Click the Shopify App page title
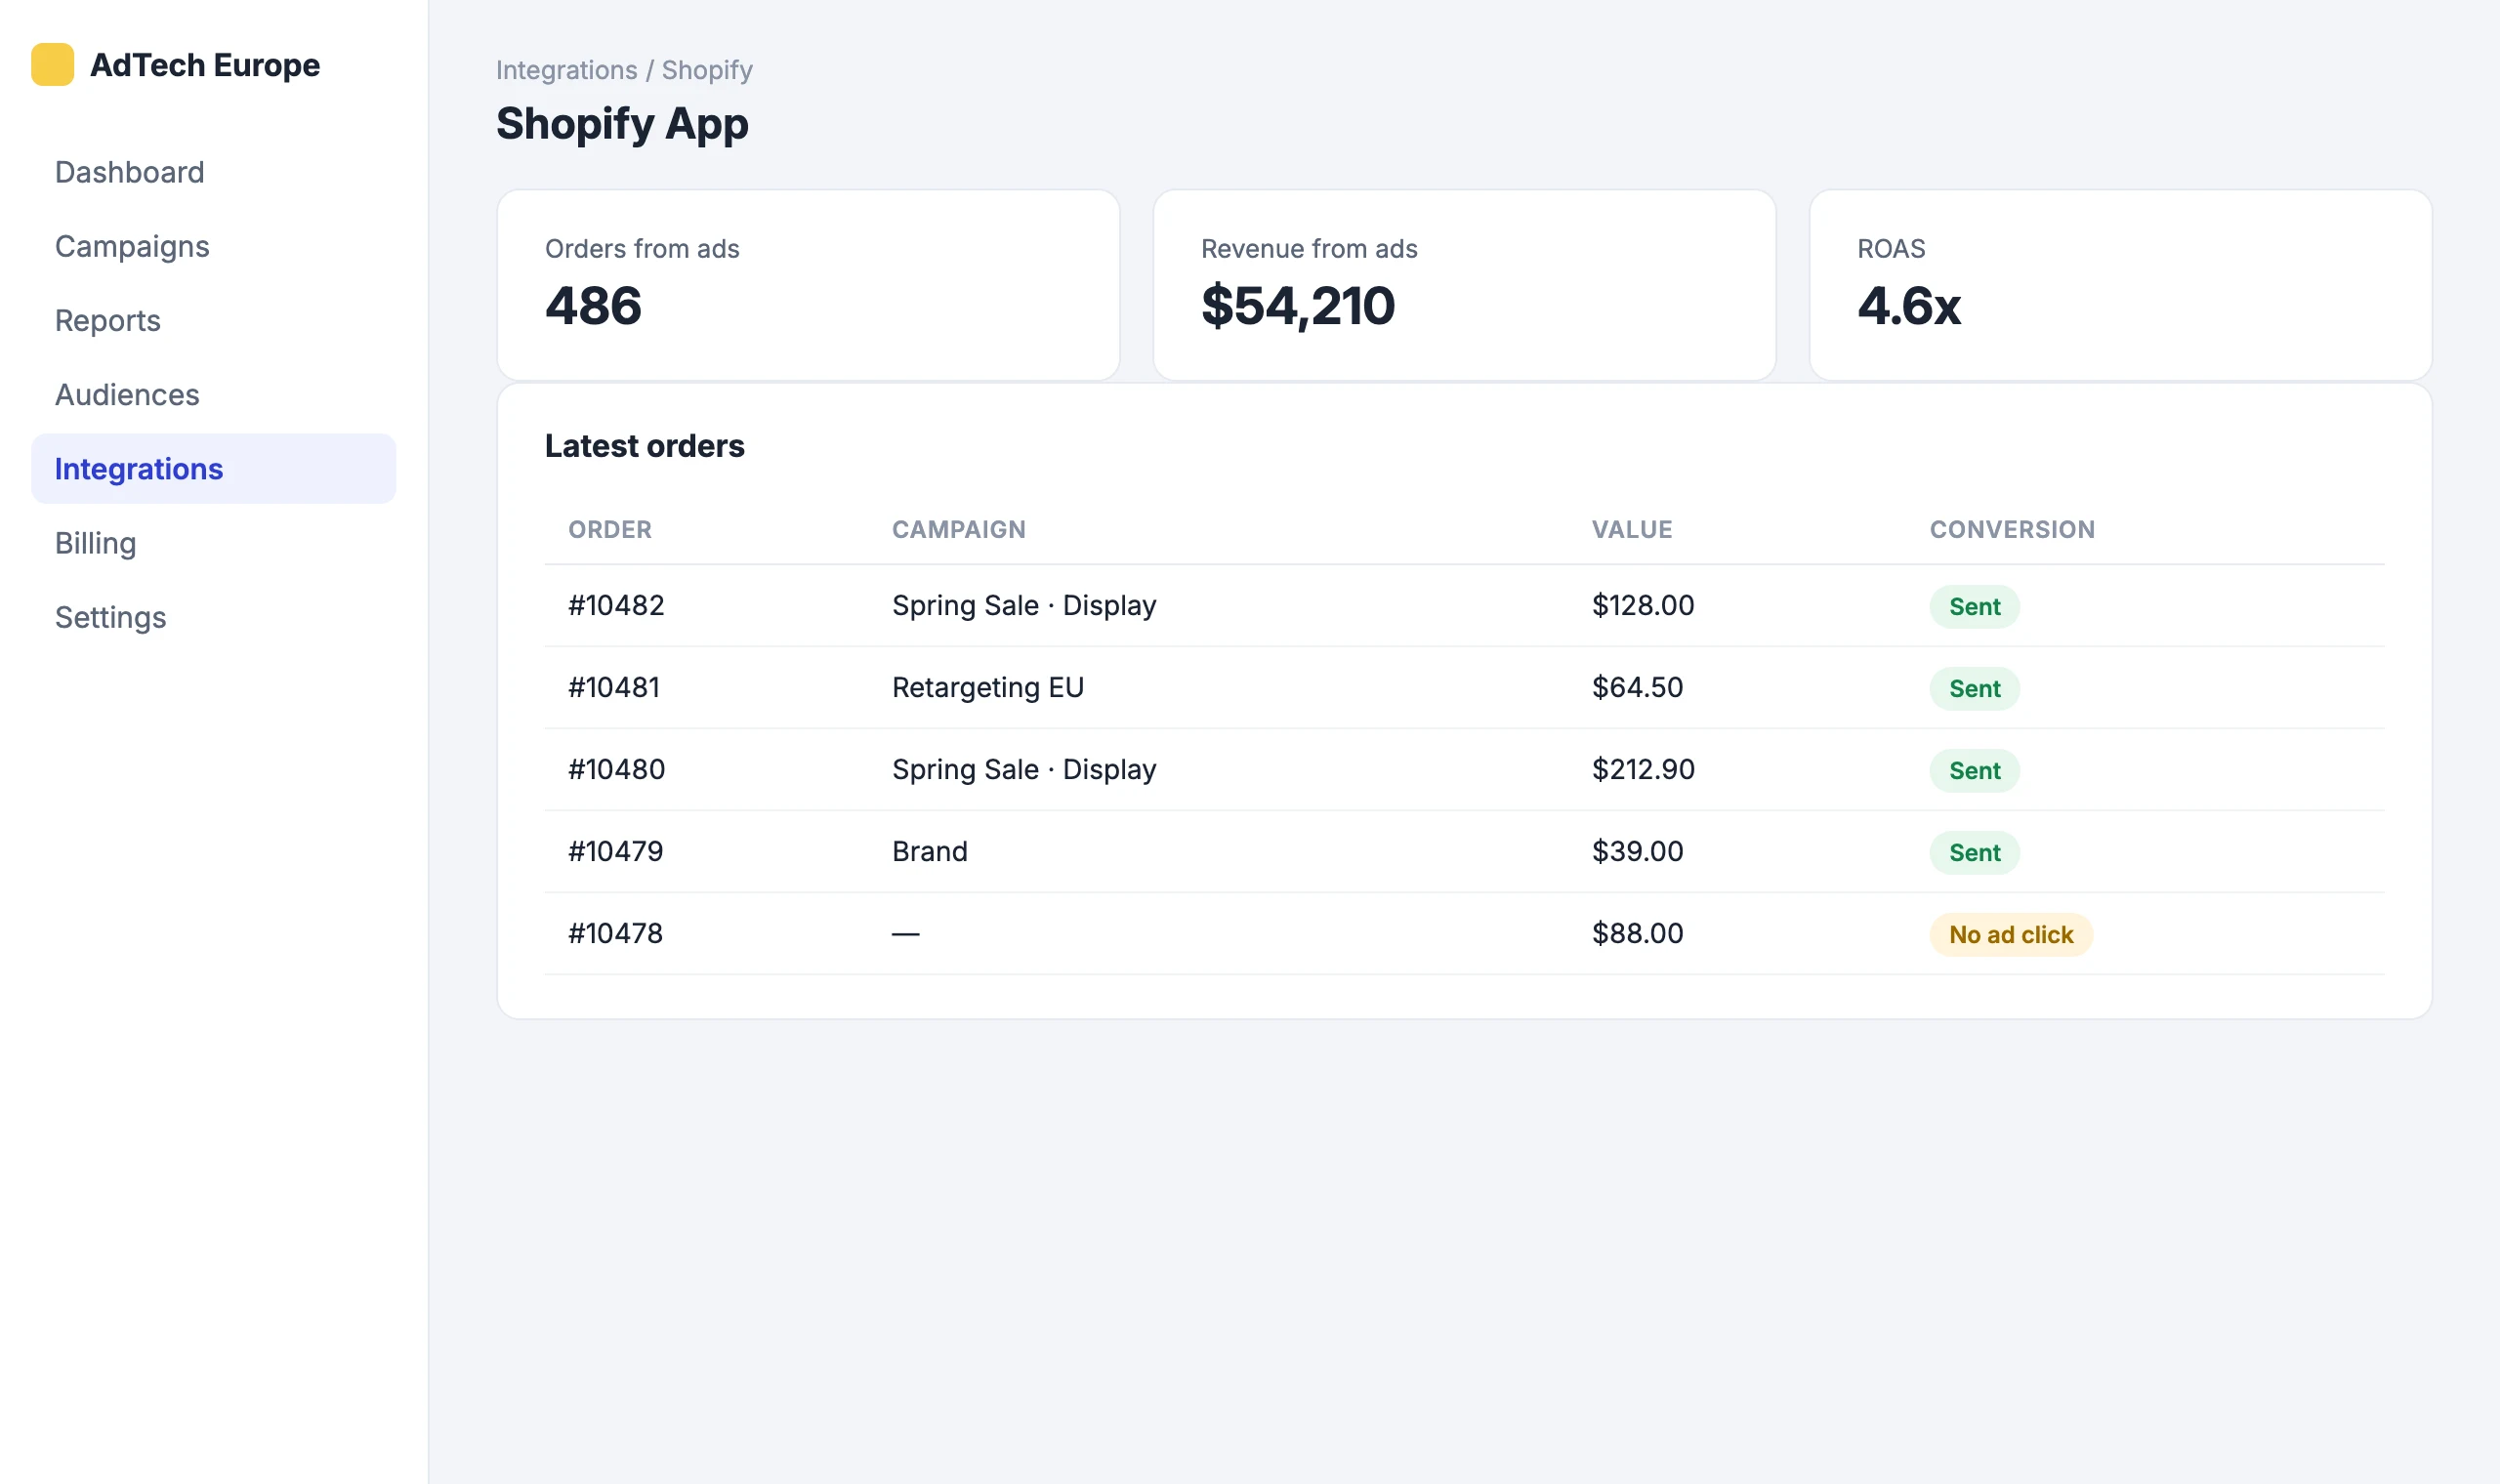Screen dimensions: 2500x1484 622,124
